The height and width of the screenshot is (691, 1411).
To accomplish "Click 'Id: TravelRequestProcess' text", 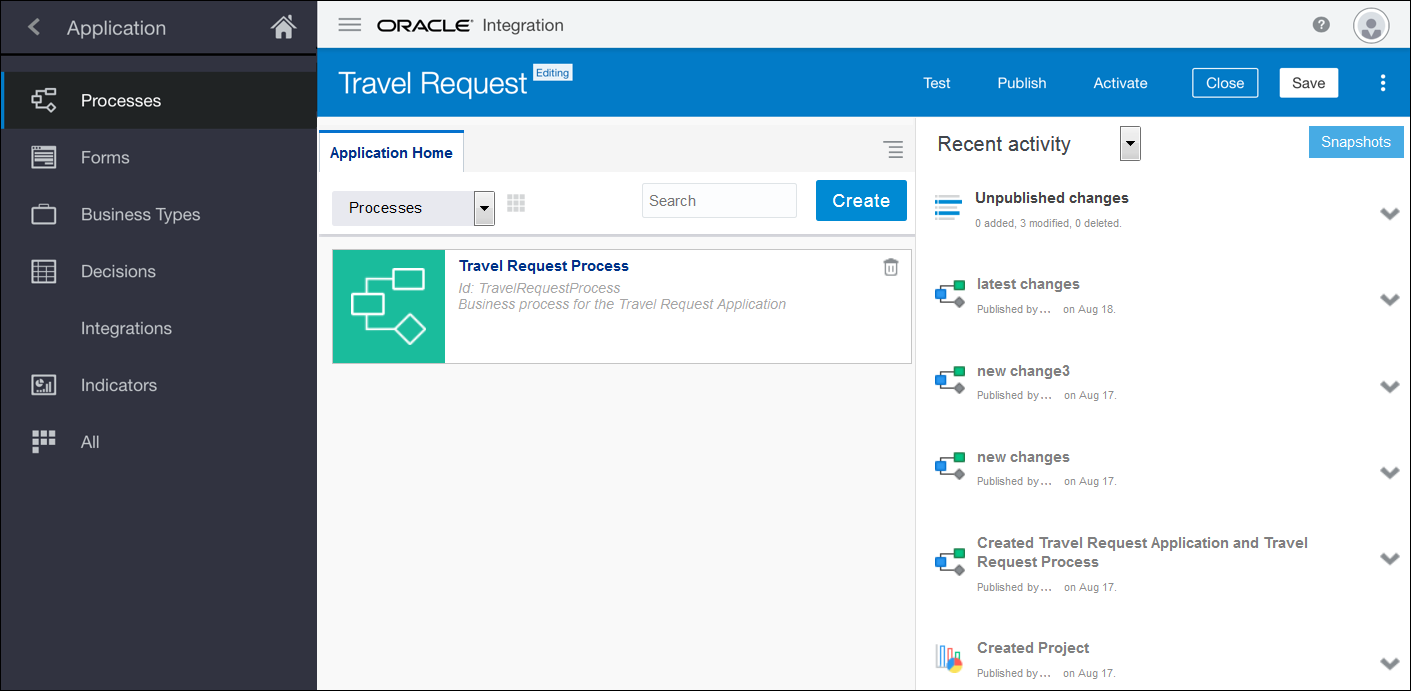I will 539,288.
